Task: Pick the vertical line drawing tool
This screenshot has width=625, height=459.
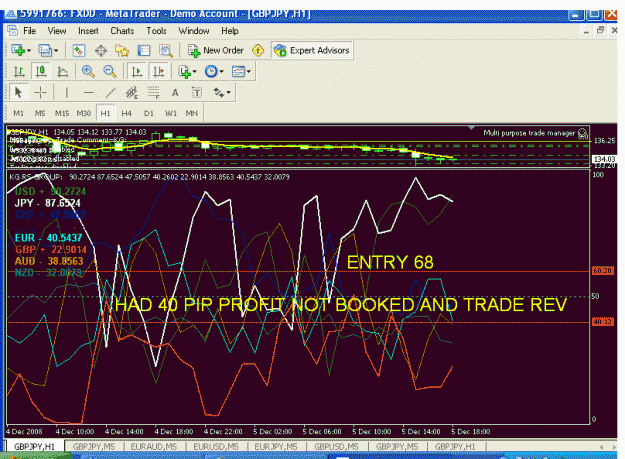Action: pos(67,92)
